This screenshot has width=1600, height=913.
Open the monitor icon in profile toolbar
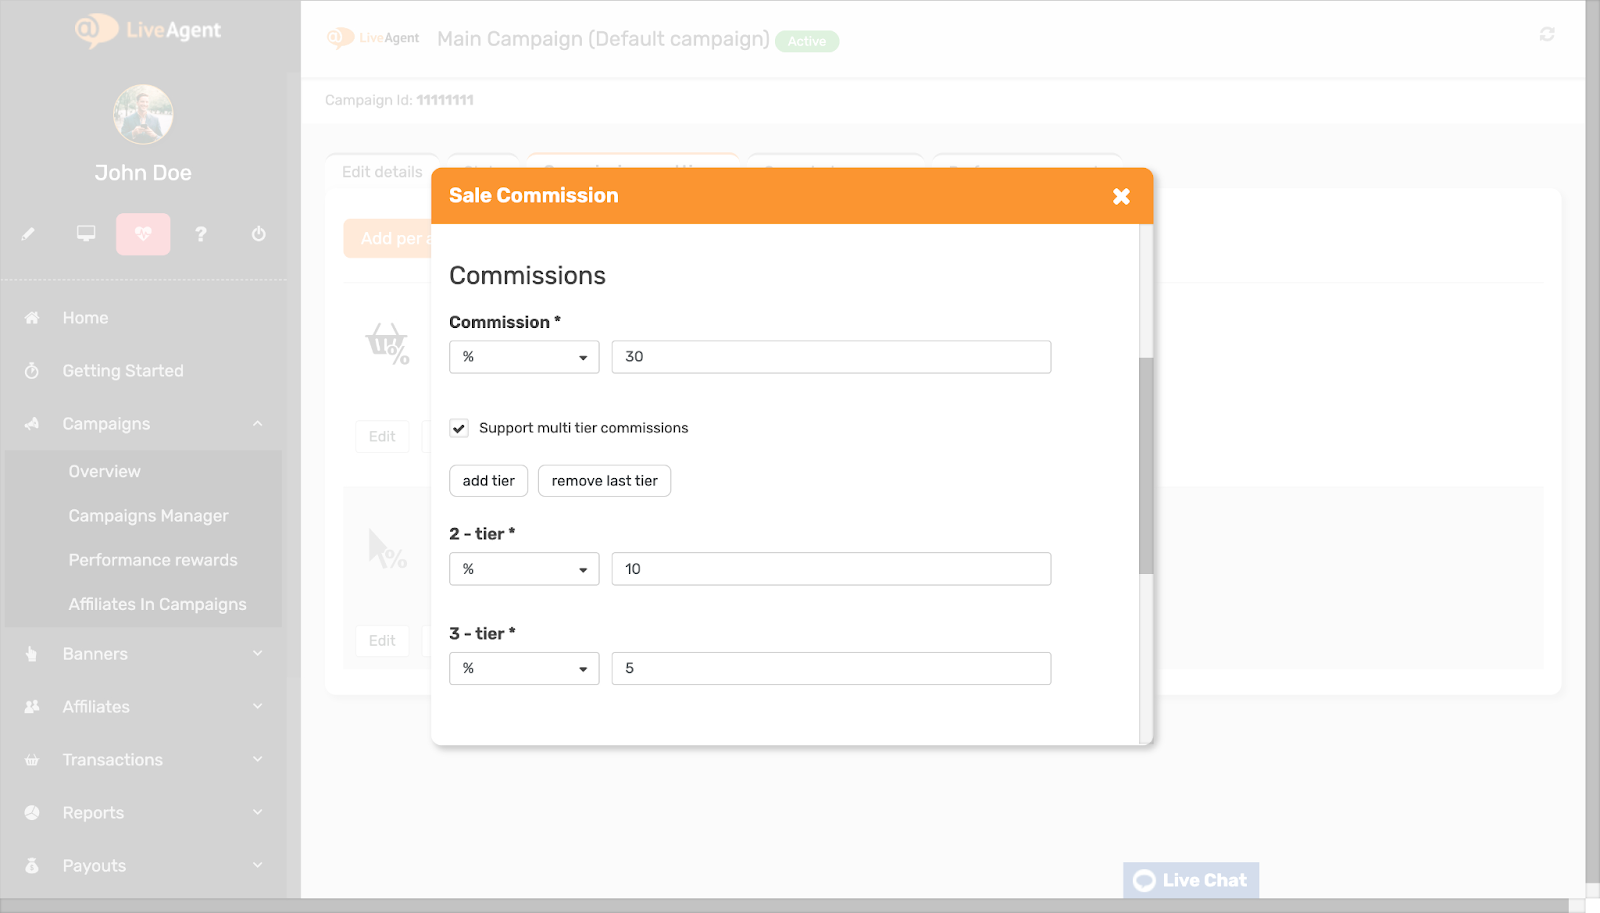[85, 233]
